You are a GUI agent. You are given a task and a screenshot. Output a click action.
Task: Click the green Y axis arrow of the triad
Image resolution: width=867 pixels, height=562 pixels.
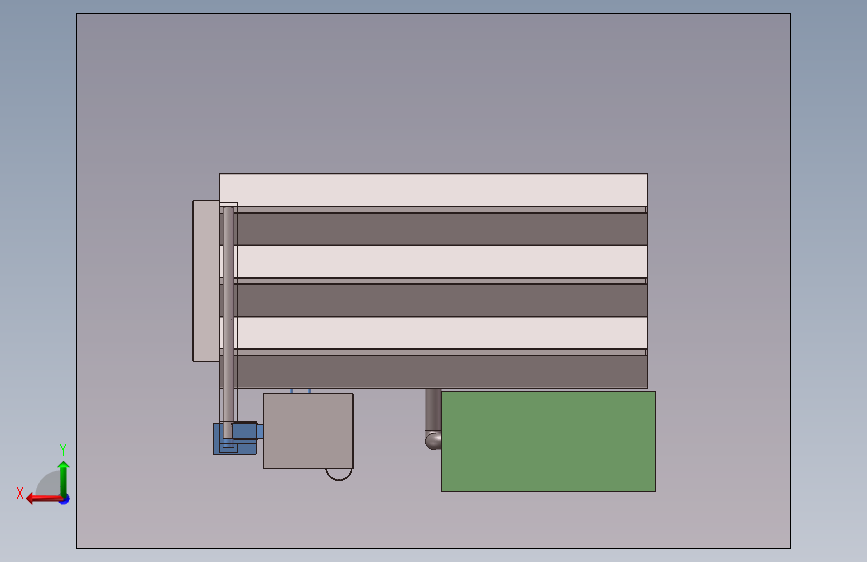64,478
